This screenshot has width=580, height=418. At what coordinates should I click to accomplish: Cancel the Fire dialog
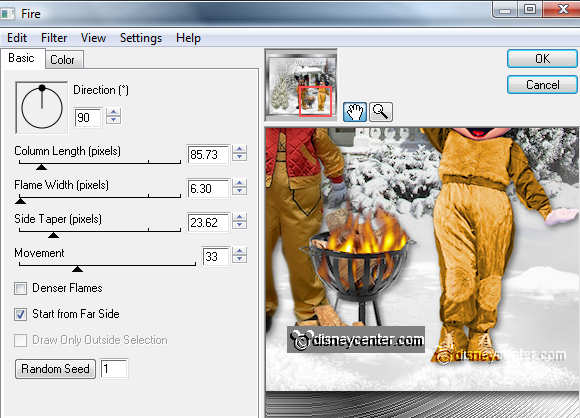[542, 85]
